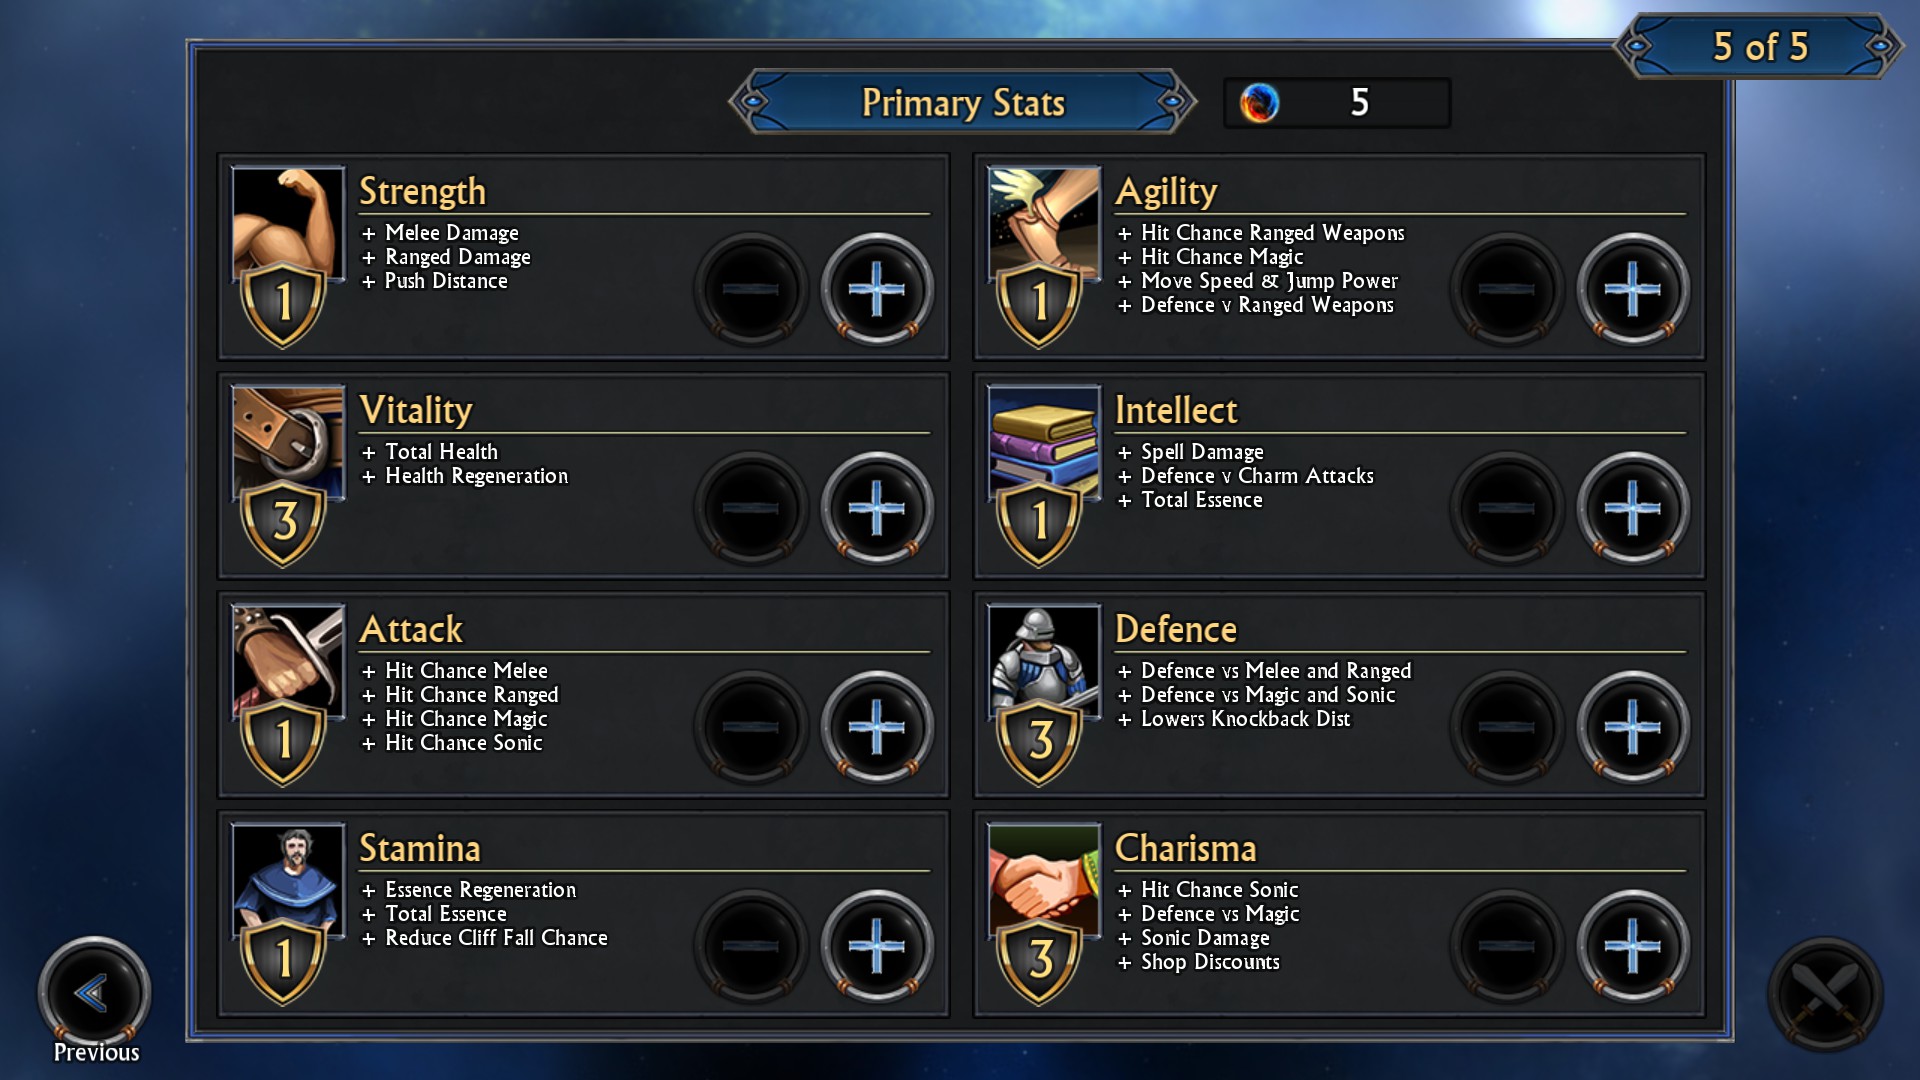Remove a point from Agility
The width and height of the screenshot is (1920, 1080).
coord(1507,290)
